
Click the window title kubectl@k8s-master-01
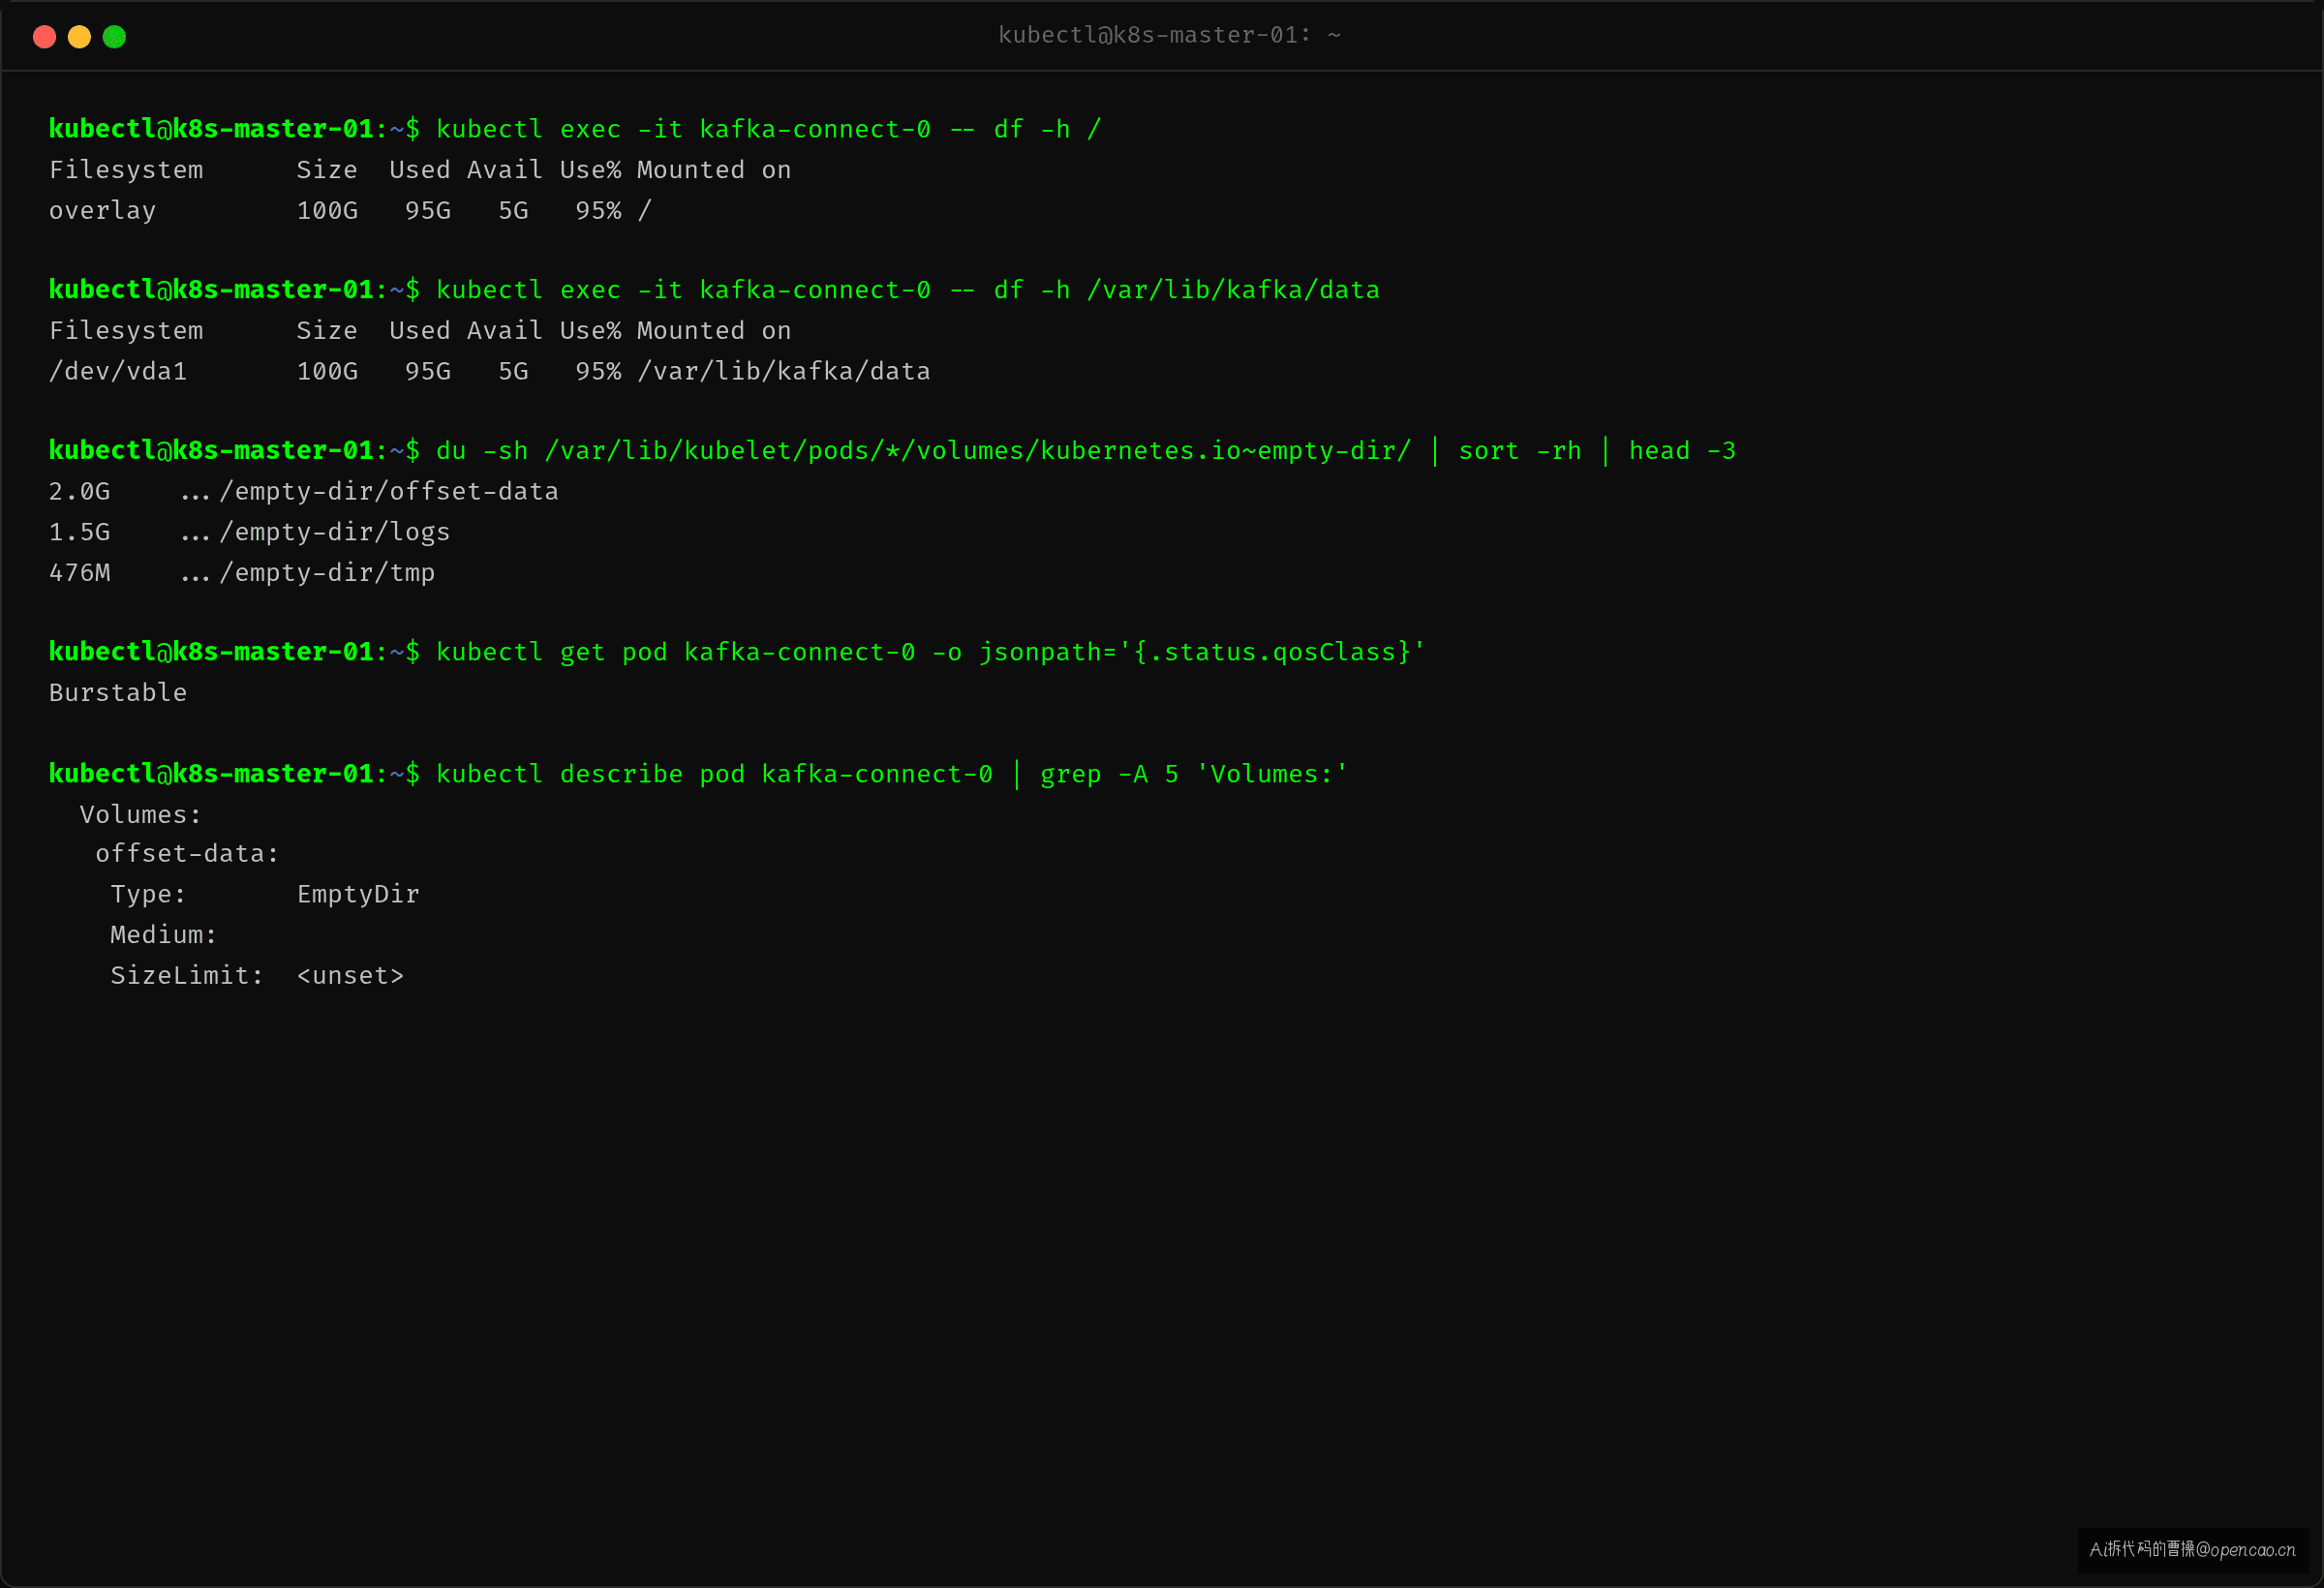[1169, 35]
